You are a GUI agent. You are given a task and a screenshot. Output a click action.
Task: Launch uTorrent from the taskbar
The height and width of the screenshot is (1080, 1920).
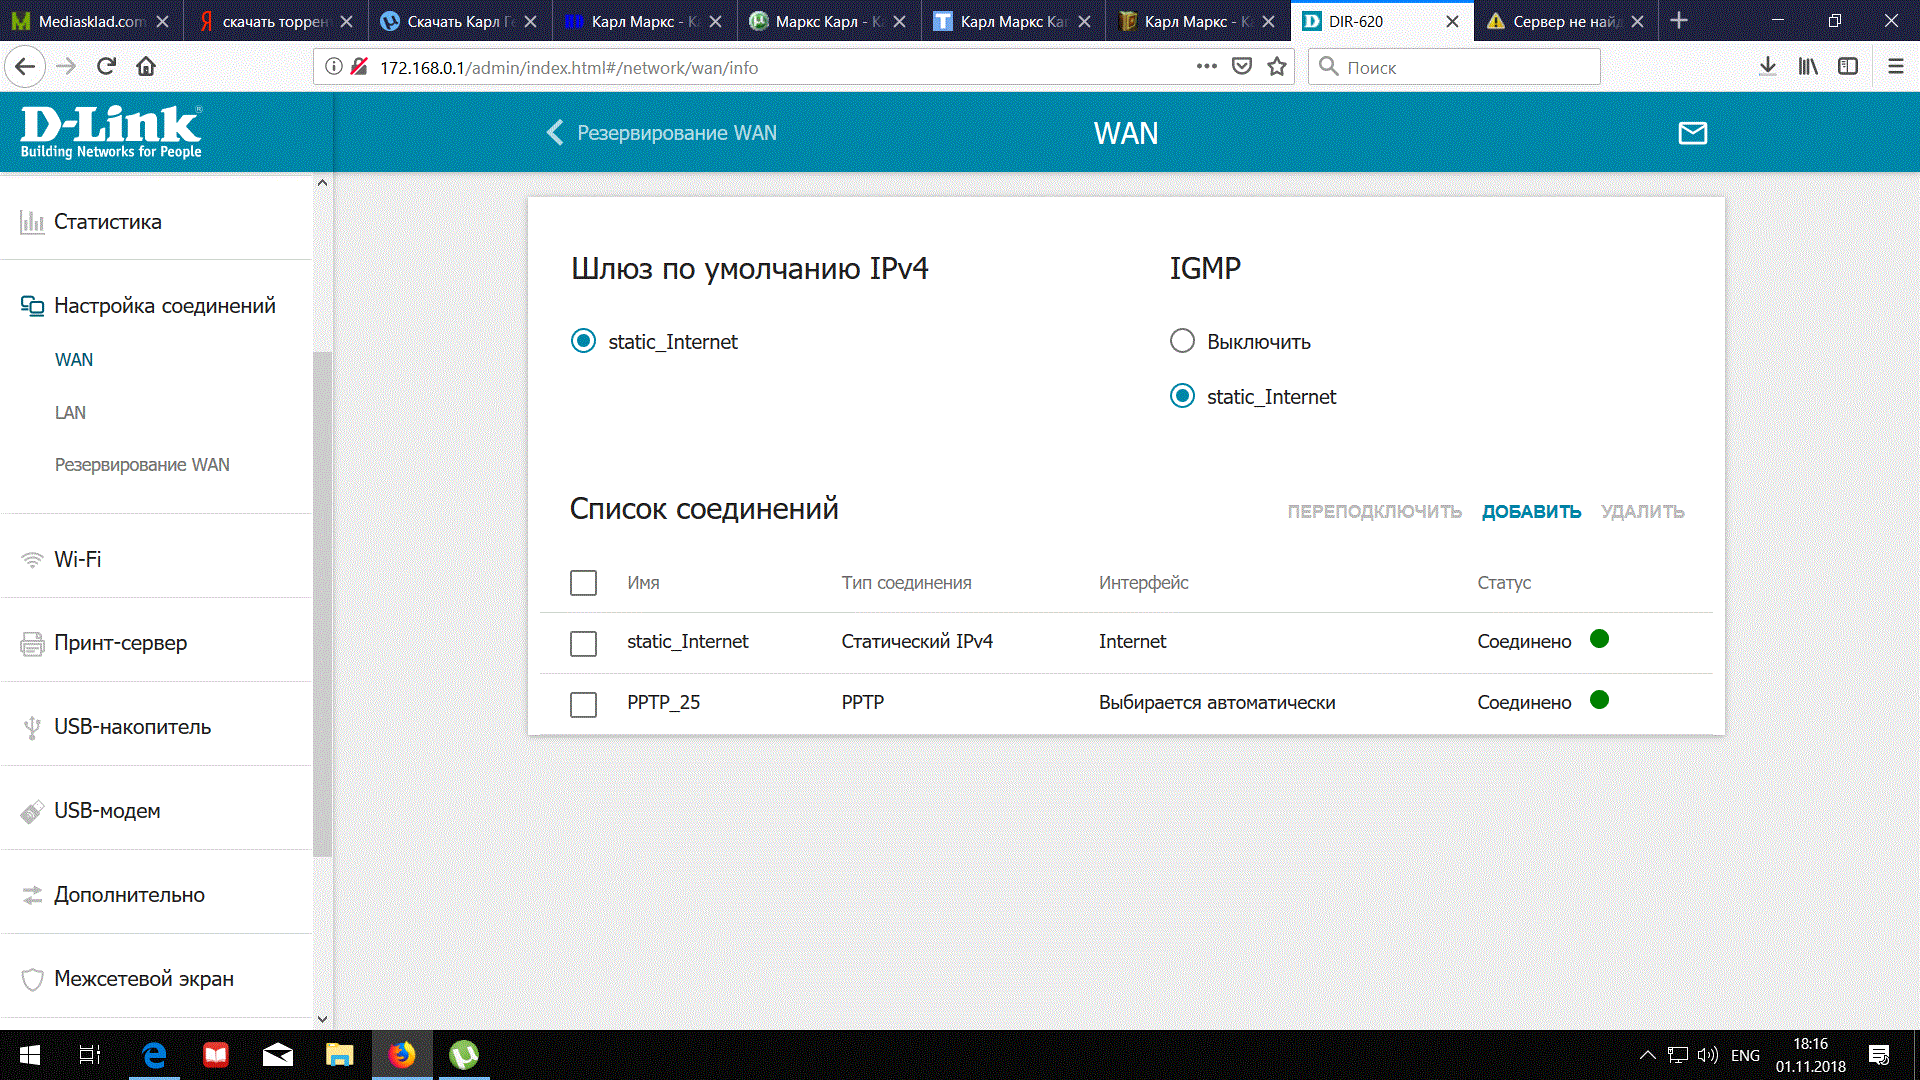(x=463, y=1055)
